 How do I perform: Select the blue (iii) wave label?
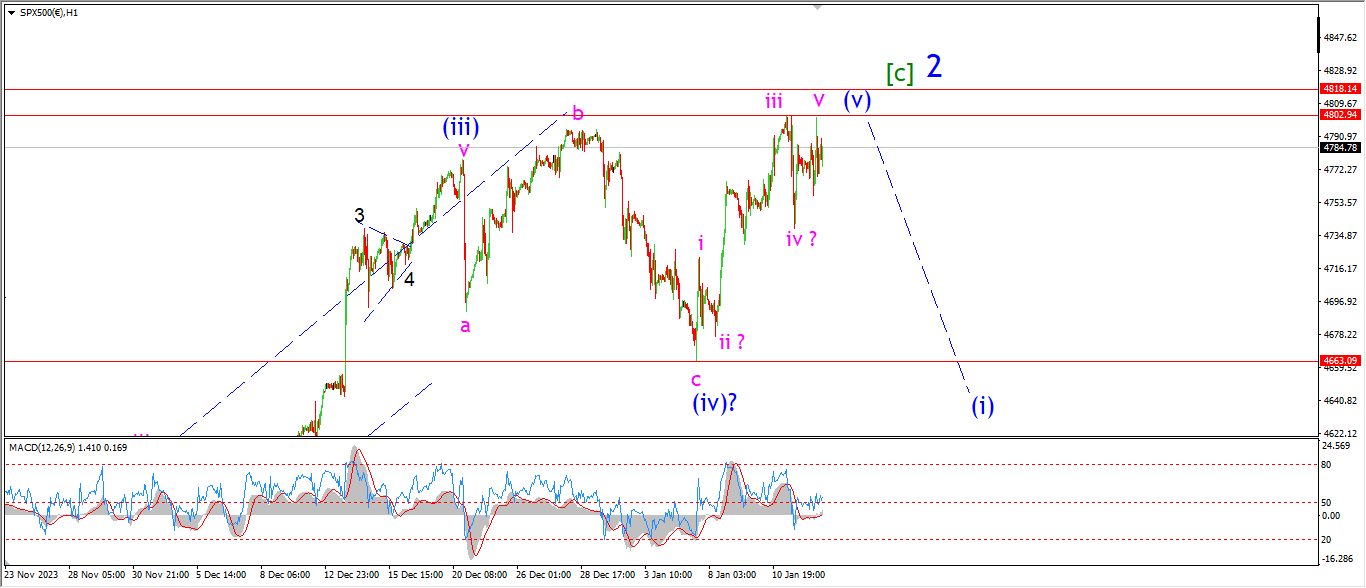(x=461, y=127)
